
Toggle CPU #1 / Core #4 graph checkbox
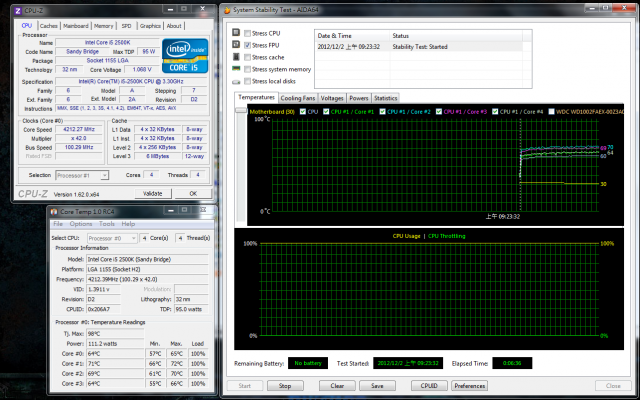[495, 111]
